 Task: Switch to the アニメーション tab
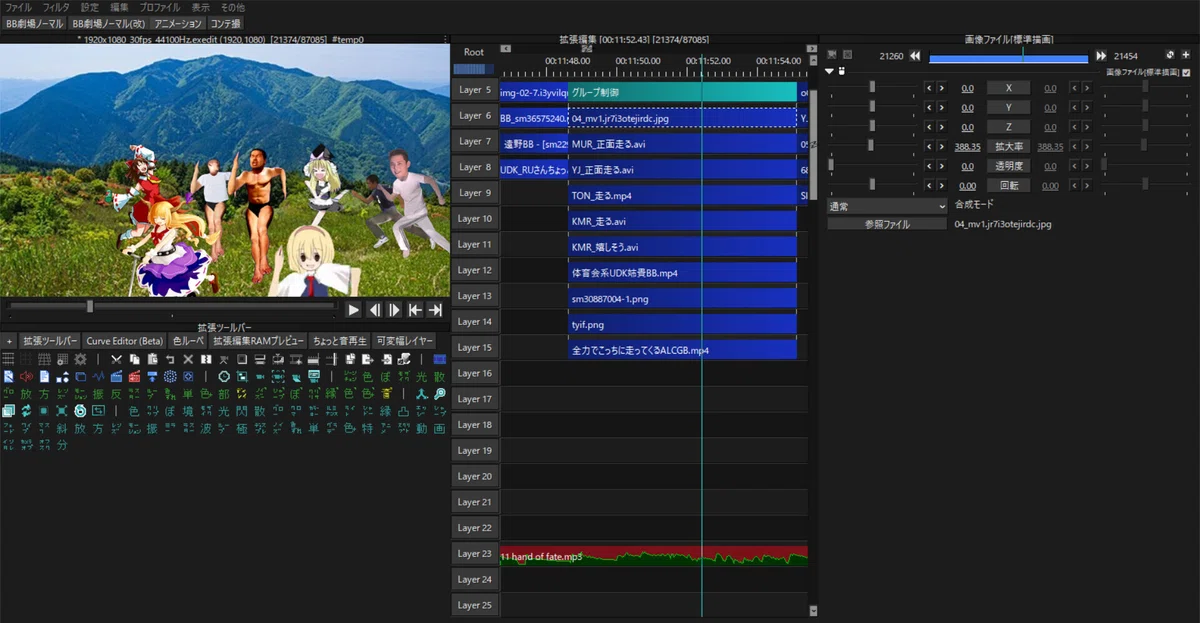click(178, 23)
